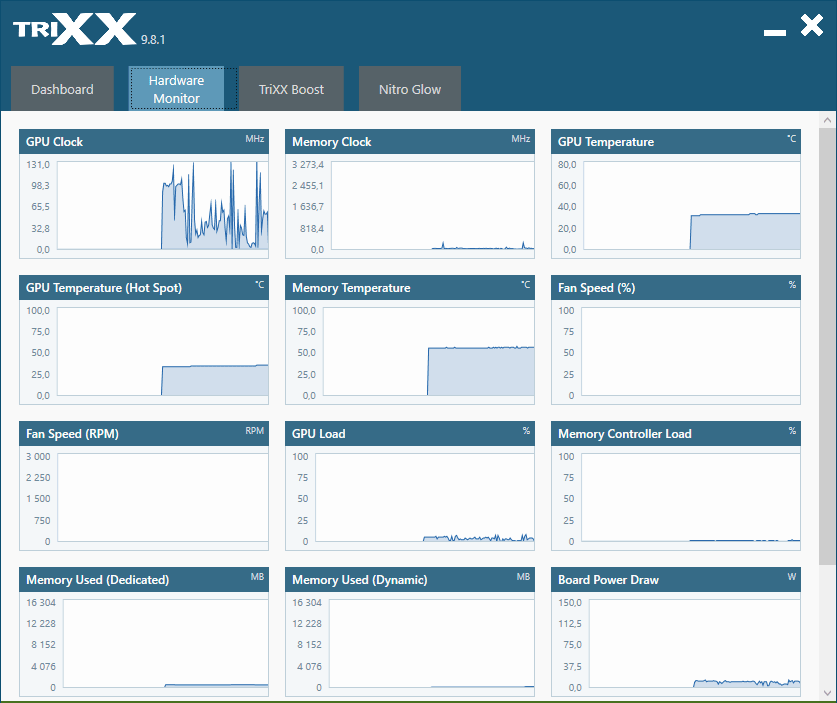Click the 'GPU Temperature (Hot Spot)' title
Screen dimensions: 837x703
(104, 288)
